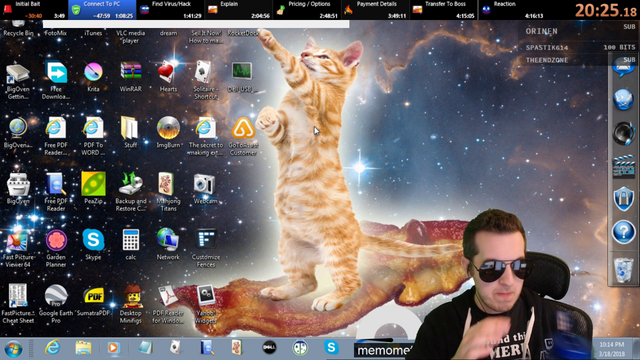
Task: Open the Dell USB desktop icon
Action: point(242,72)
